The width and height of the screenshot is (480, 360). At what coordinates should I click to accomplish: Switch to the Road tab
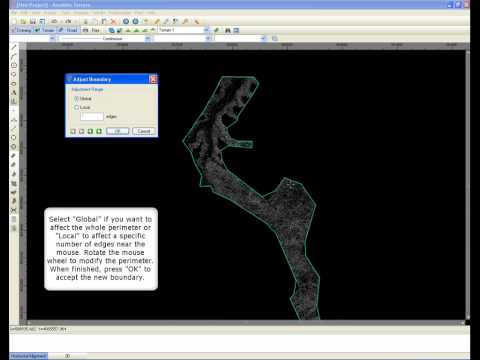[x=69, y=30]
